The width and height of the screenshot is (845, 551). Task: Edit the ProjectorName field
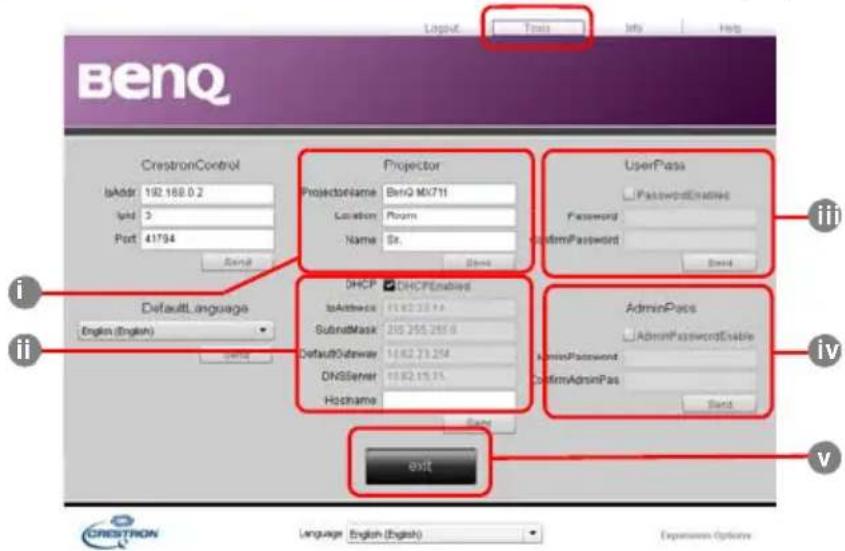pos(448,193)
